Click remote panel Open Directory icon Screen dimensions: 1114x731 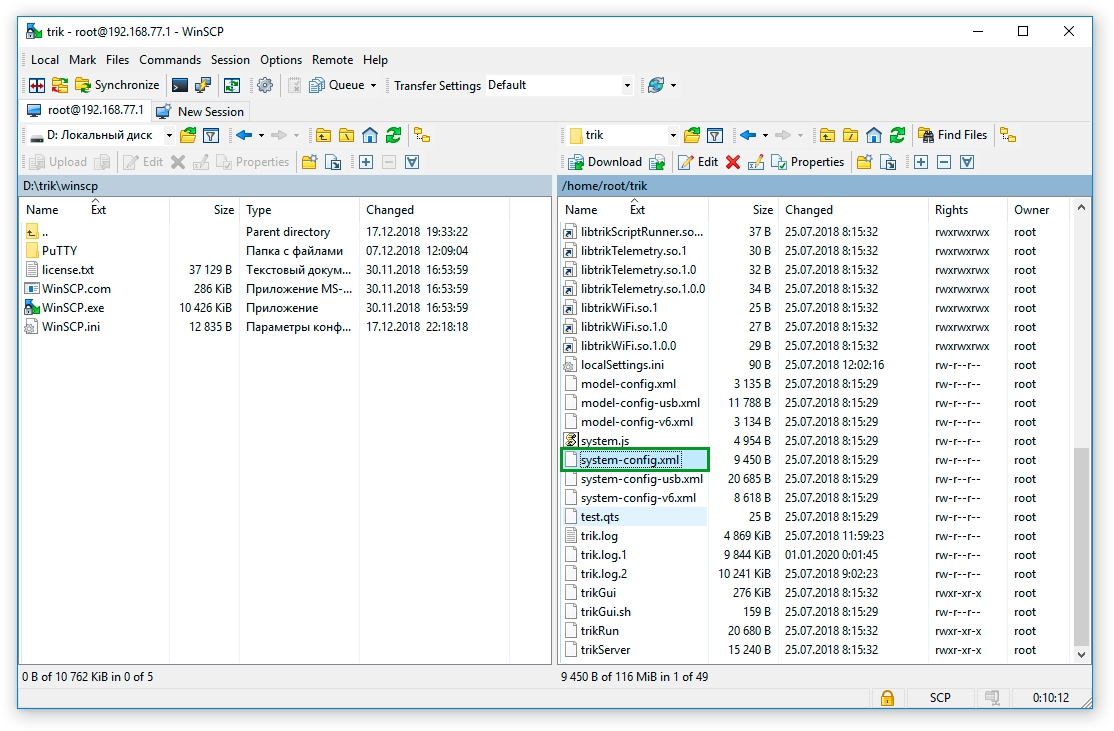point(692,135)
